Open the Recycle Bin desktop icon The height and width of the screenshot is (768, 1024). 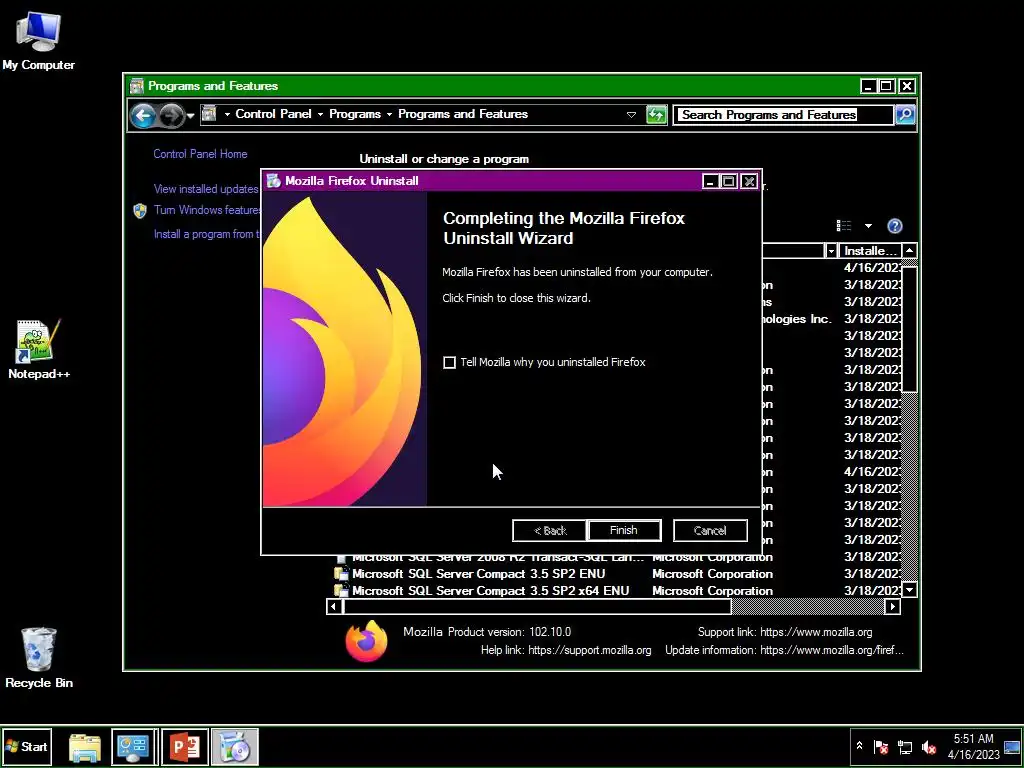[39, 658]
